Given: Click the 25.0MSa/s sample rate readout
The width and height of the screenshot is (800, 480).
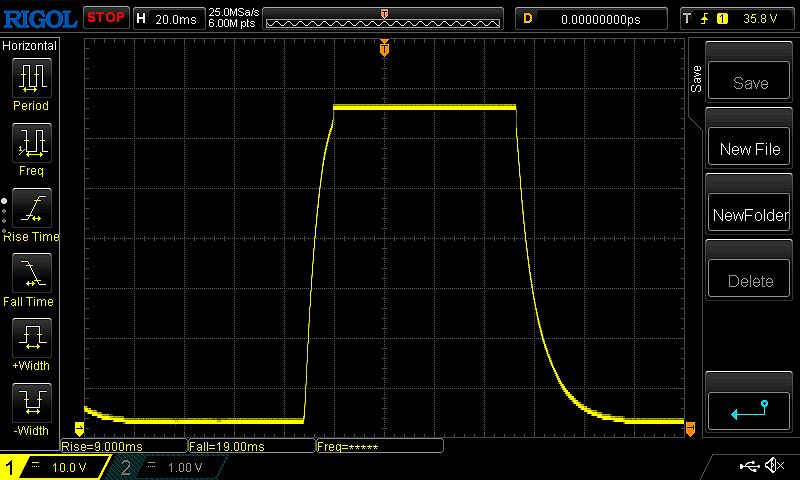Looking at the screenshot, I should click(234, 12).
